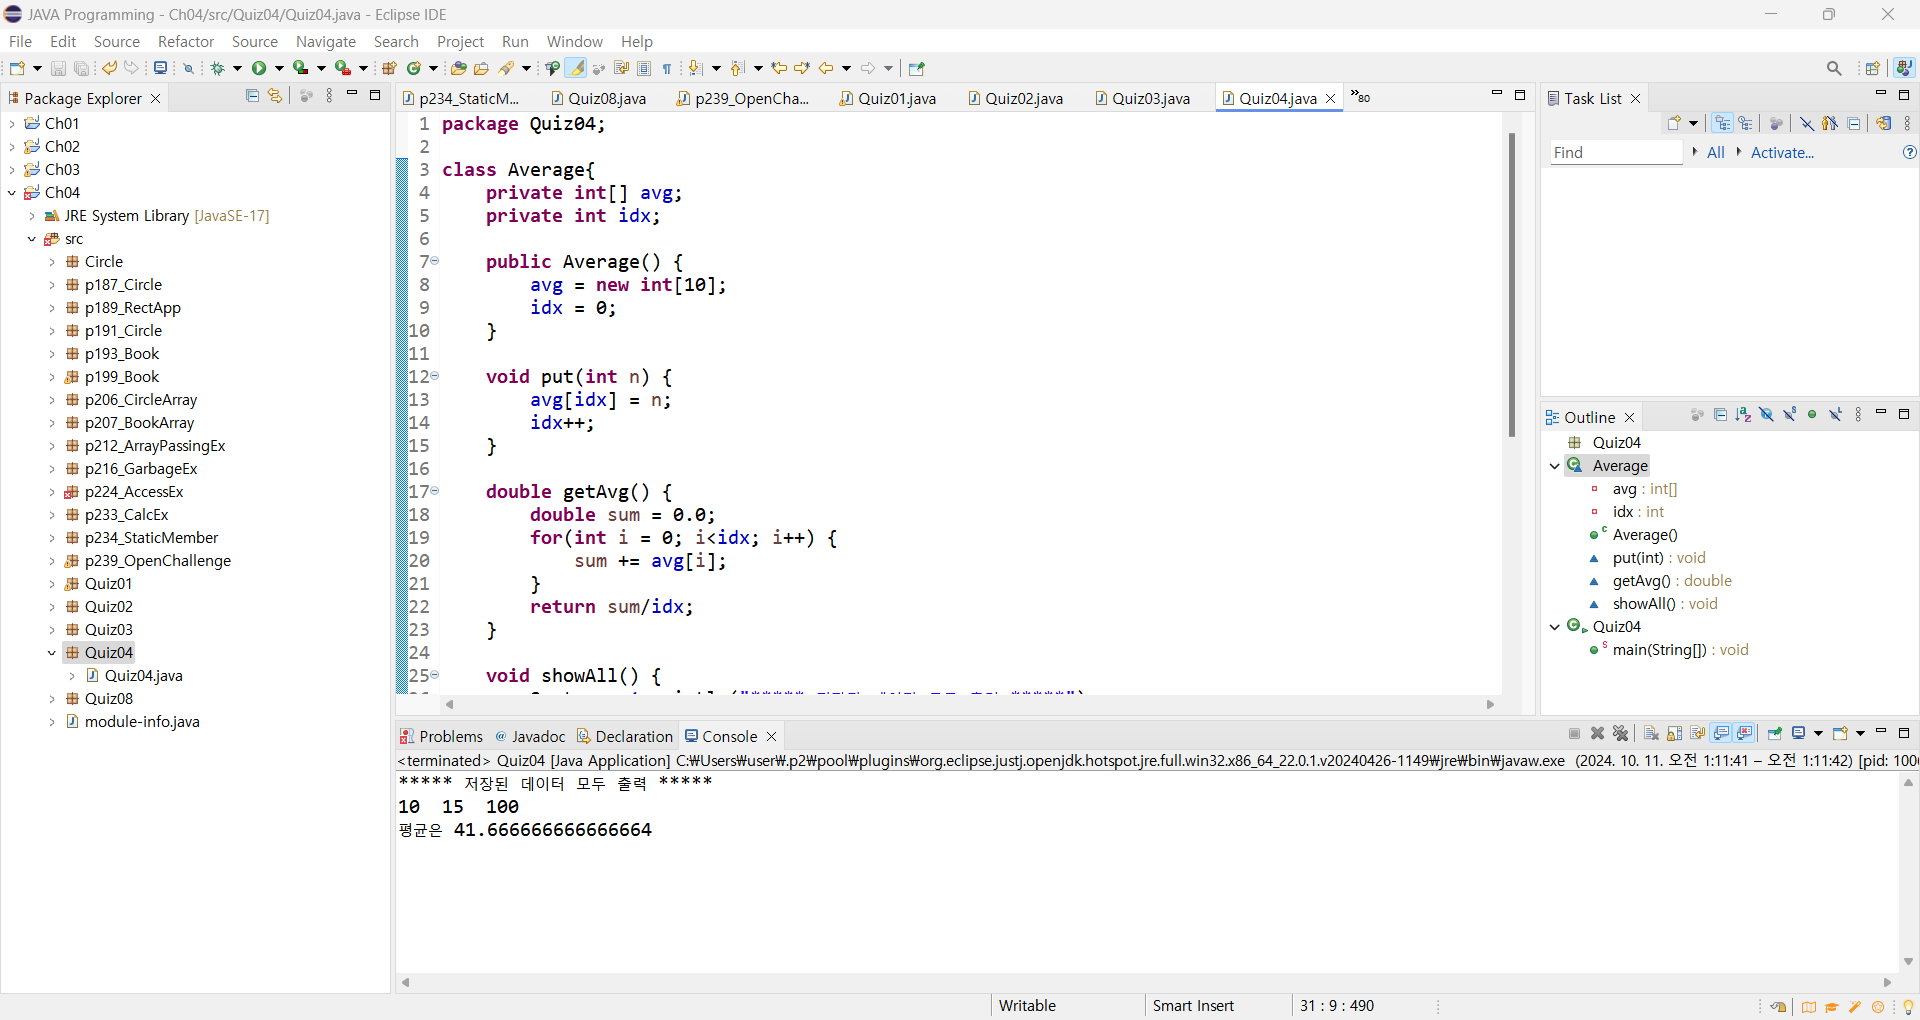Expand the Ch03 project
Viewport: 1920px width, 1020px height.
12,169
